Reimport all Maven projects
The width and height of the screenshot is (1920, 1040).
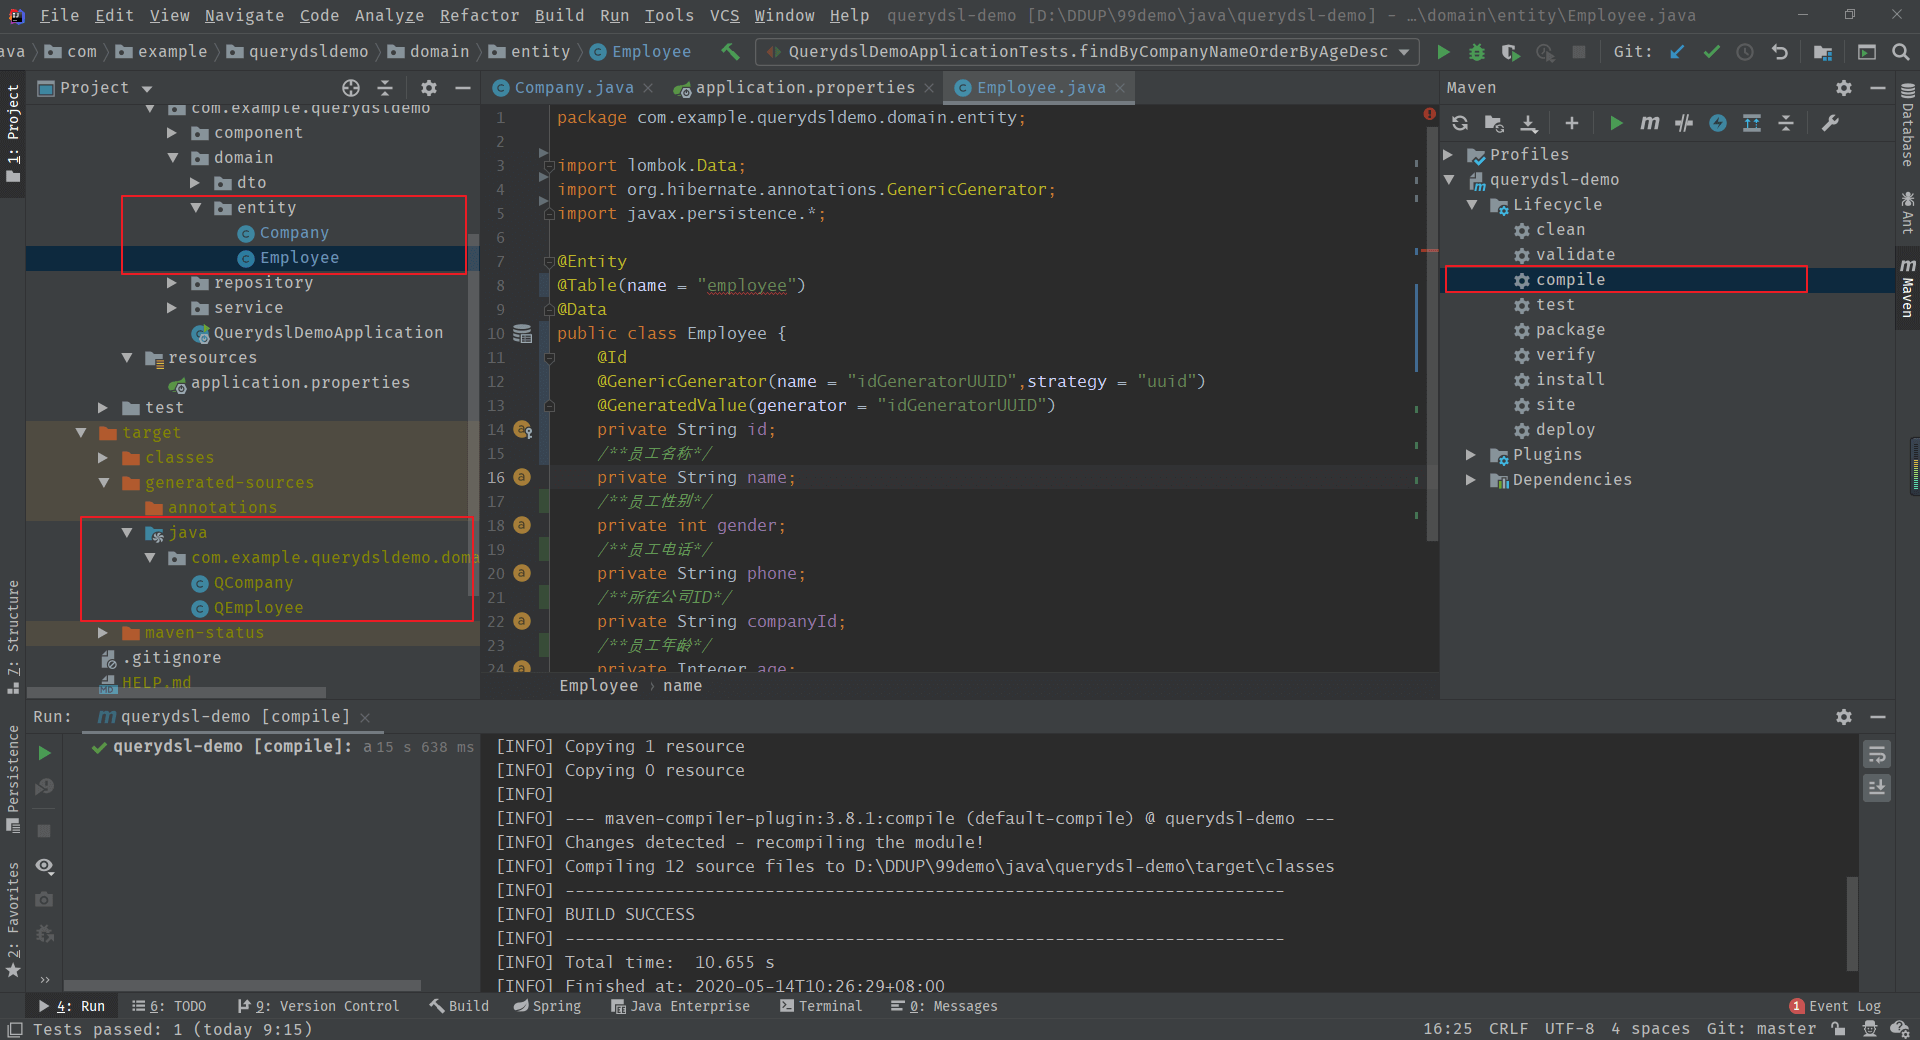(x=1460, y=123)
